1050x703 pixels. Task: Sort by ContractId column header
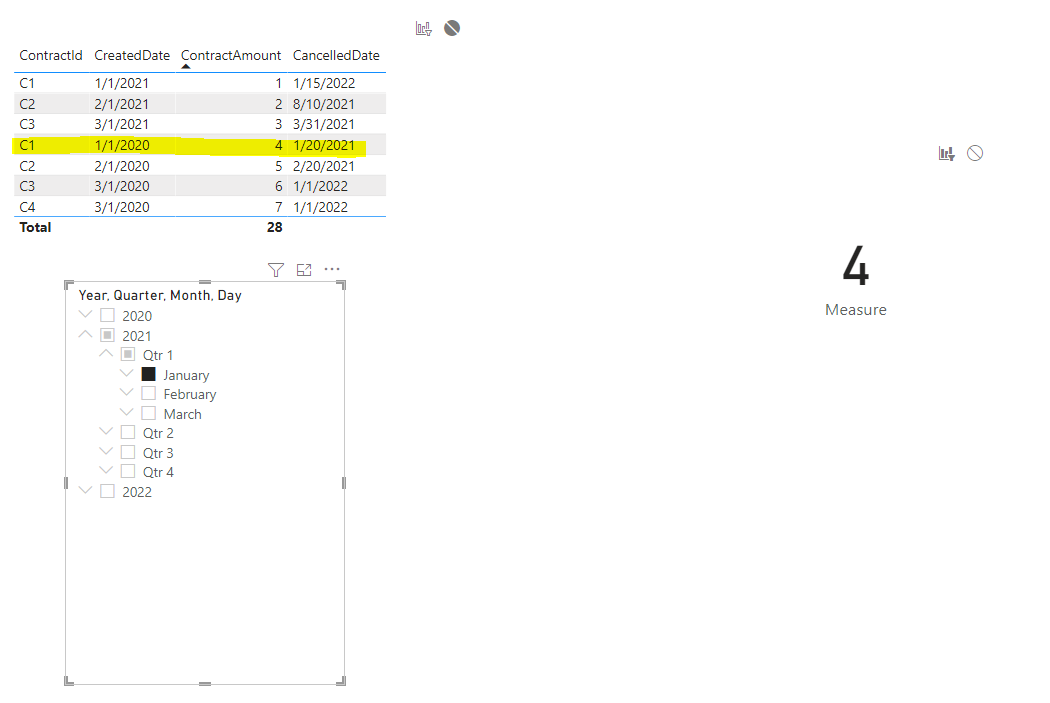pos(51,56)
